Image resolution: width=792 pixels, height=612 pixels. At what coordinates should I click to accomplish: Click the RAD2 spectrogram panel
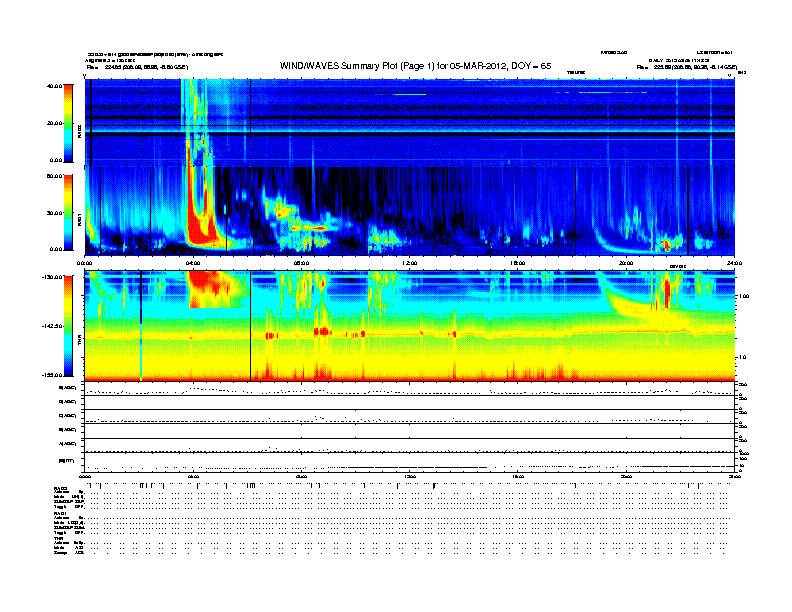pos(409,123)
